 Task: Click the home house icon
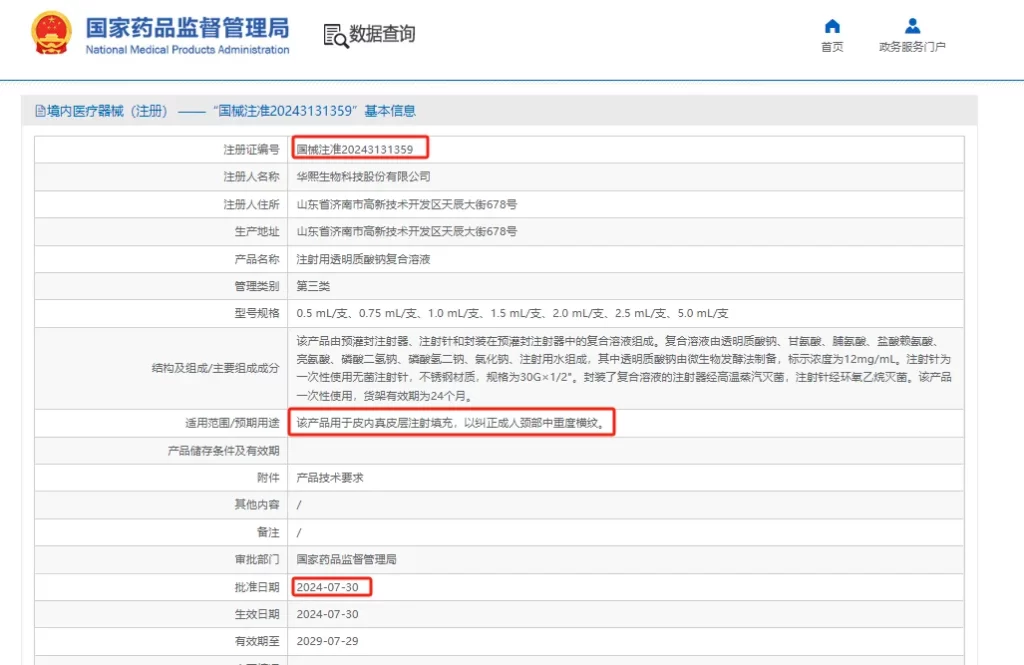(832, 26)
